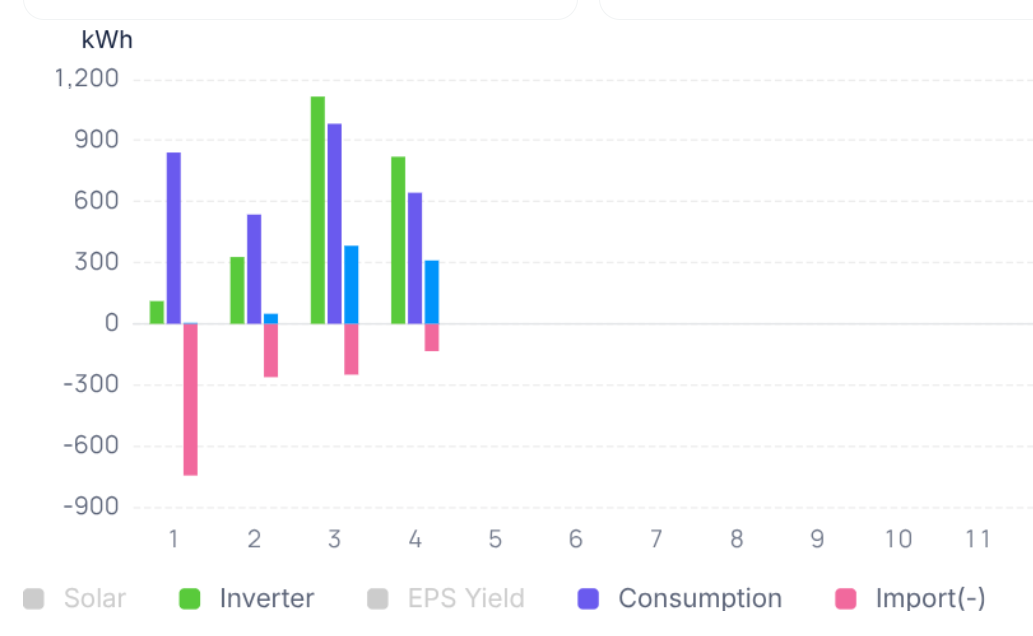
Task: Click month 2 green Inverter bar
Action: [237, 290]
